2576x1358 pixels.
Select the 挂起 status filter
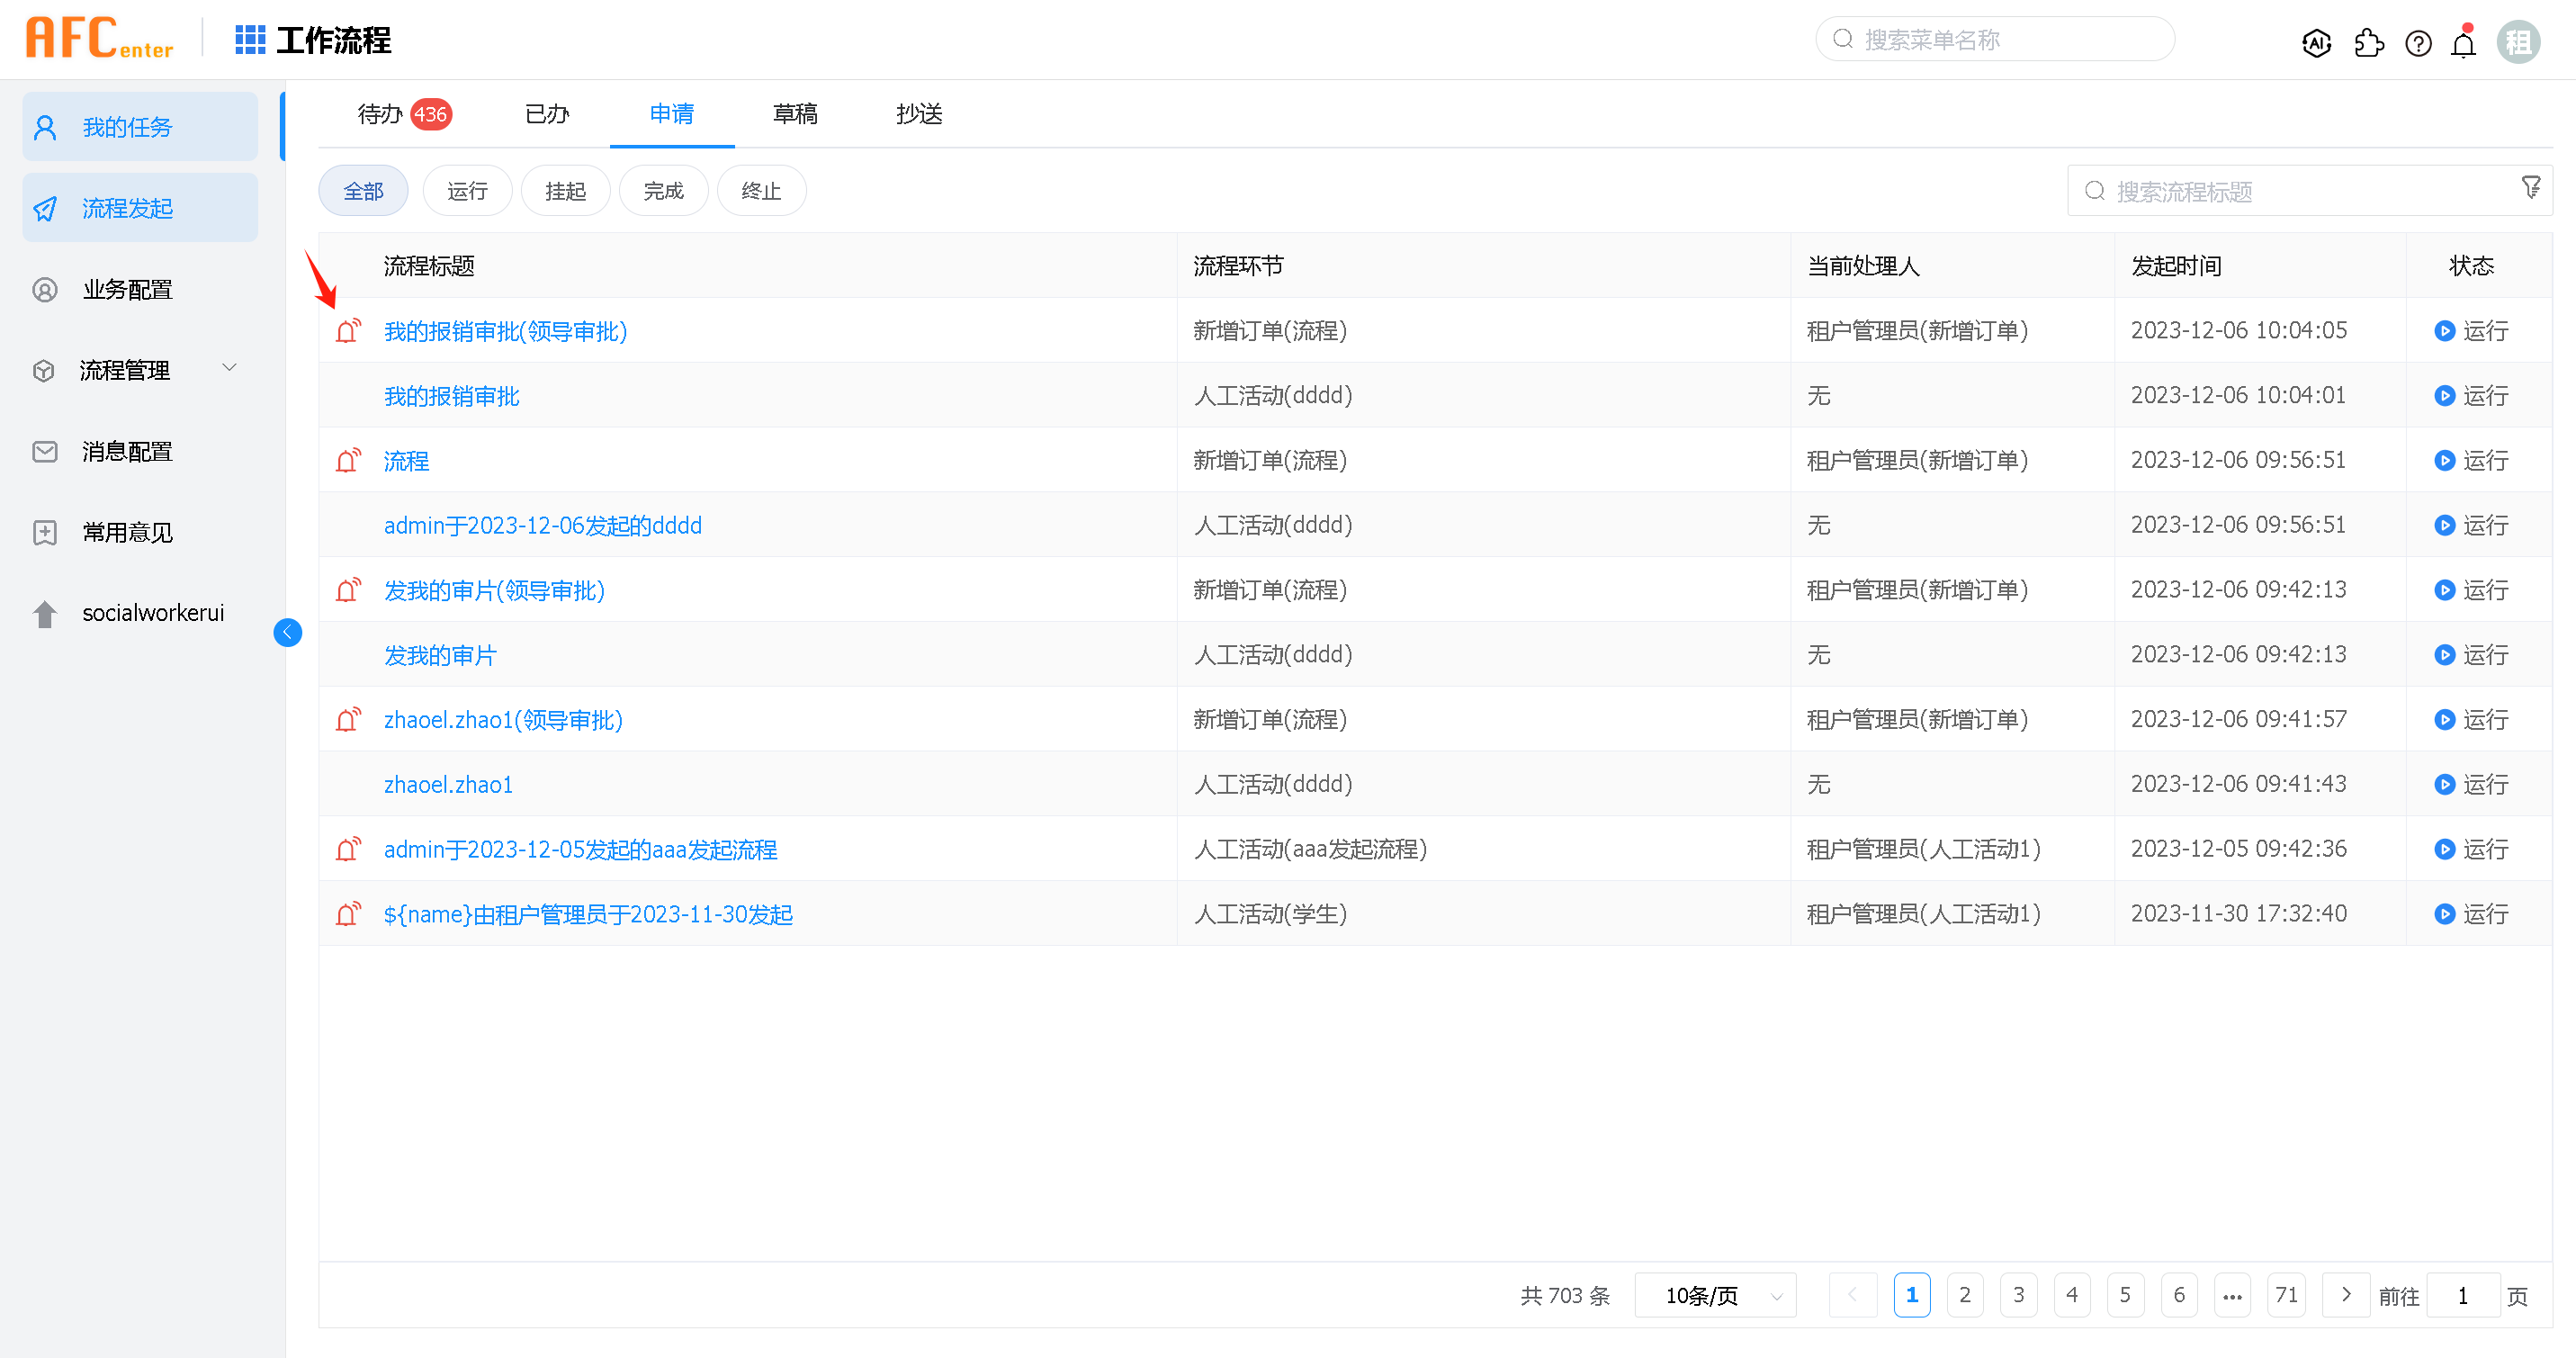pyautogui.click(x=565, y=191)
